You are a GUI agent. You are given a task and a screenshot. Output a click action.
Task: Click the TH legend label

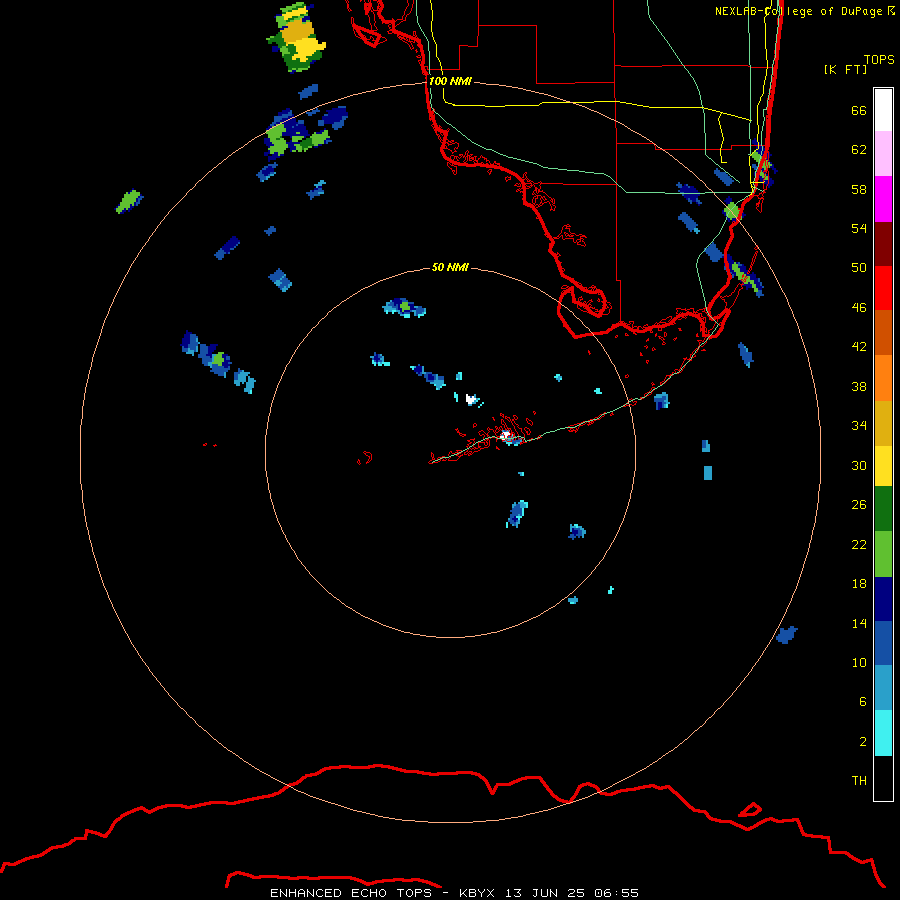click(859, 781)
